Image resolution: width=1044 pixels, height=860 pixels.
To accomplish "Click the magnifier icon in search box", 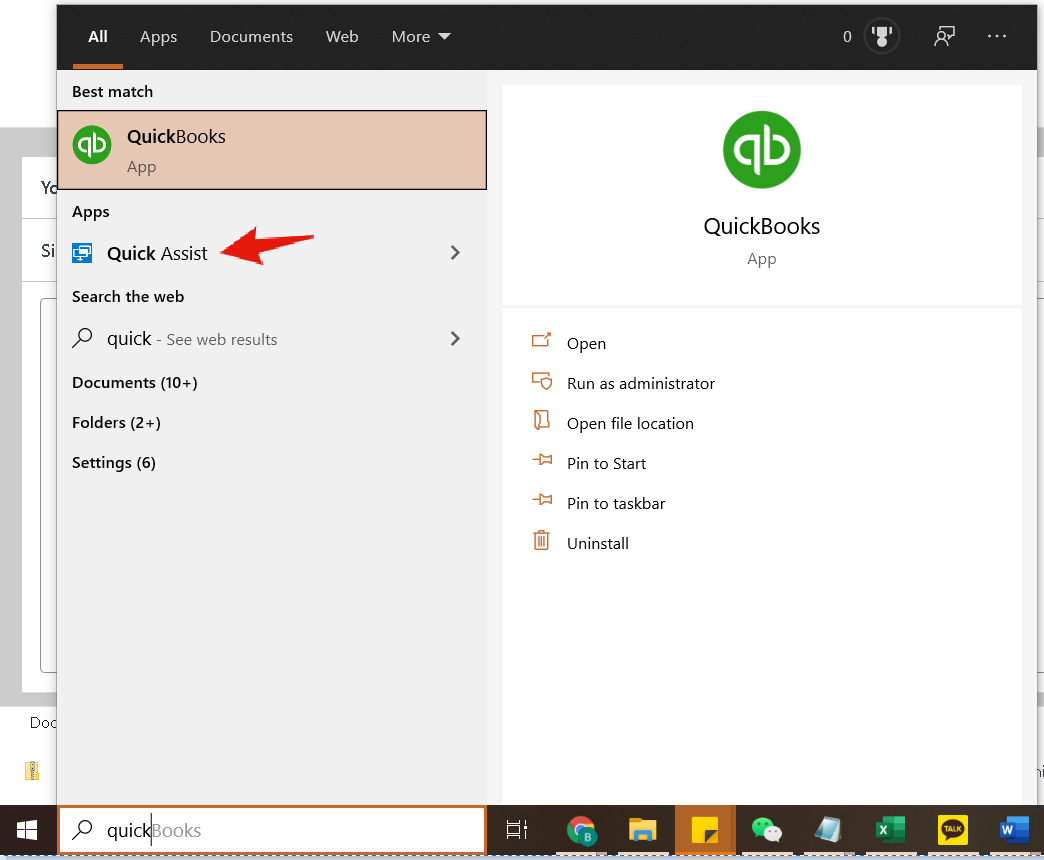I will tap(83, 829).
